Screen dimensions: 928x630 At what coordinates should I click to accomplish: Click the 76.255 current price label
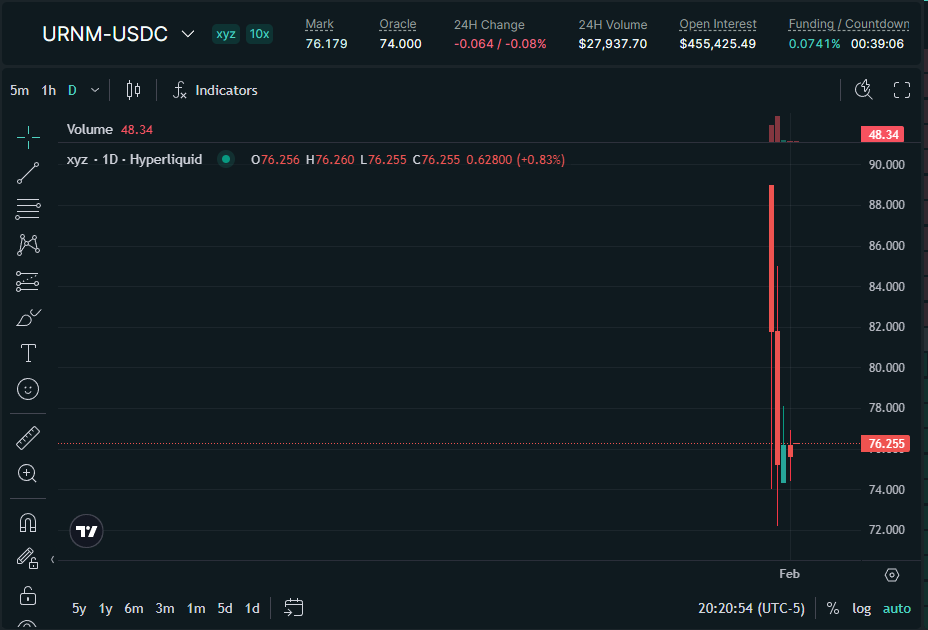pos(885,443)
